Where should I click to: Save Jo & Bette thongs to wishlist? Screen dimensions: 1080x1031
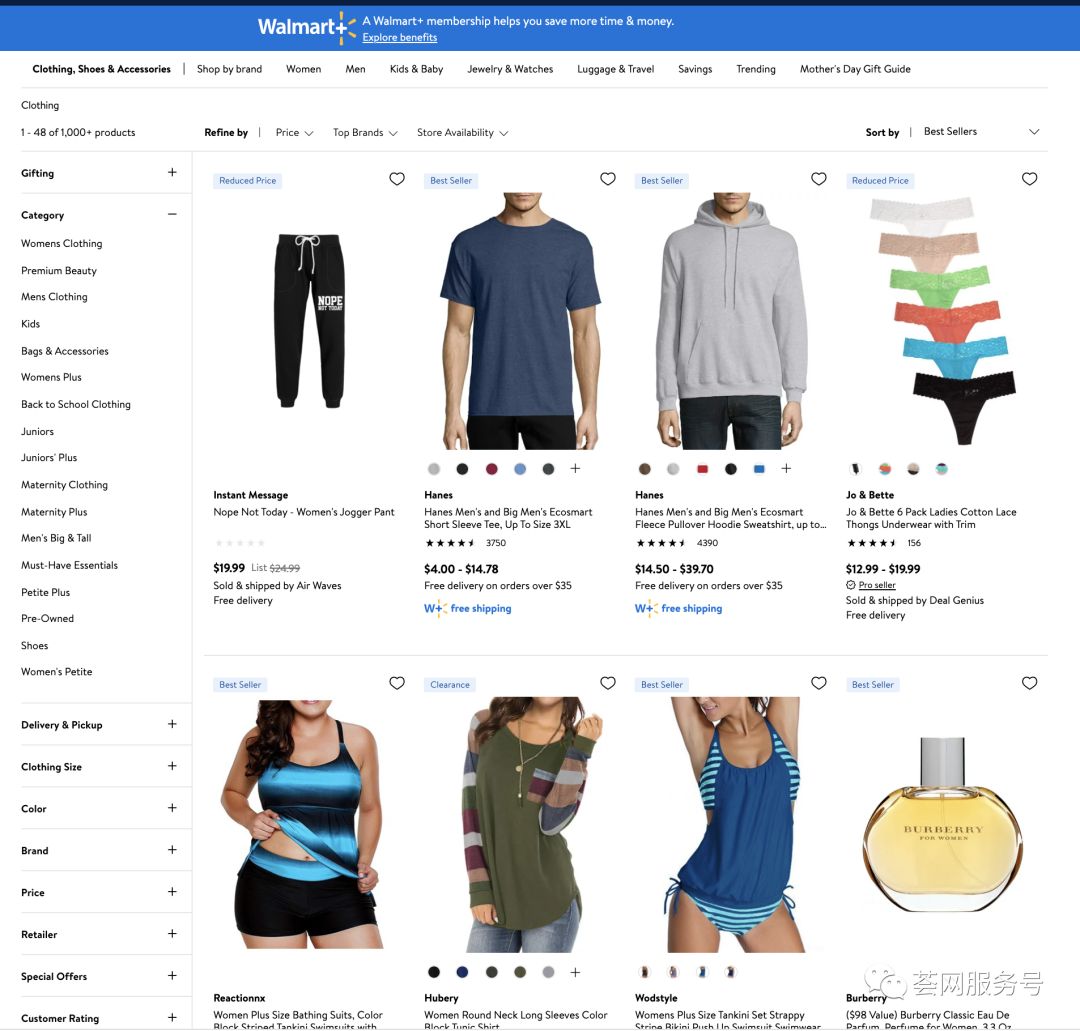point(1030,179)
